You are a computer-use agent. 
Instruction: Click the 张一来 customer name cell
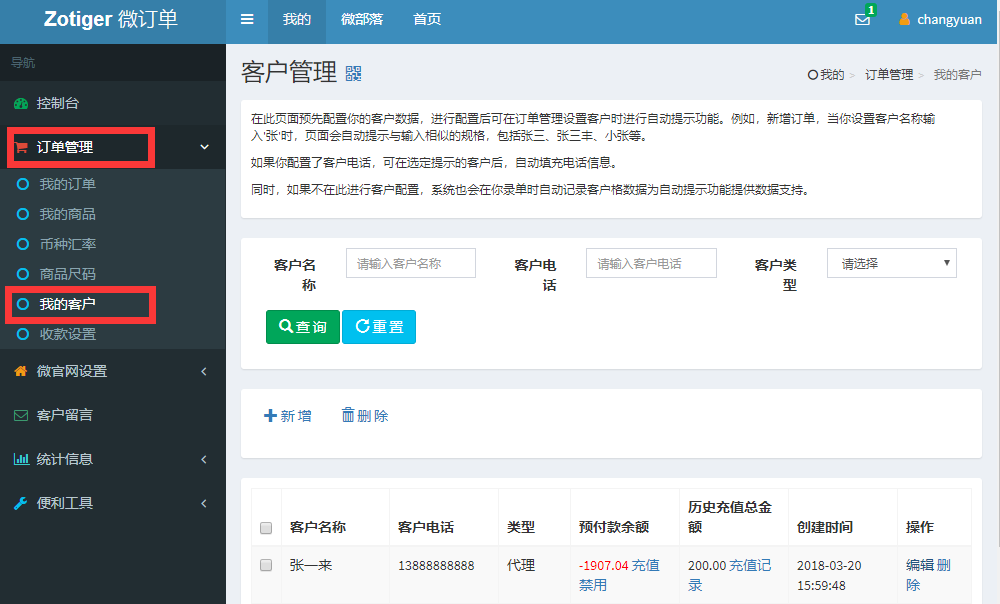pos(311,565)
